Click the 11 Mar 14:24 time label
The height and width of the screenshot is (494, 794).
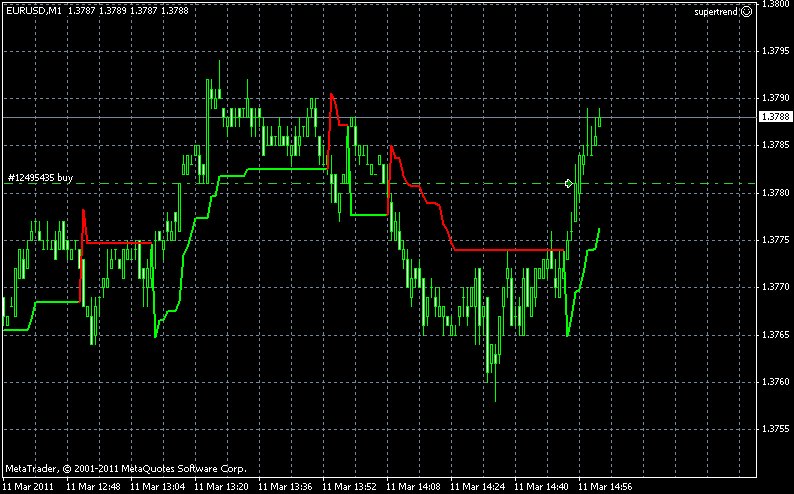479,487
